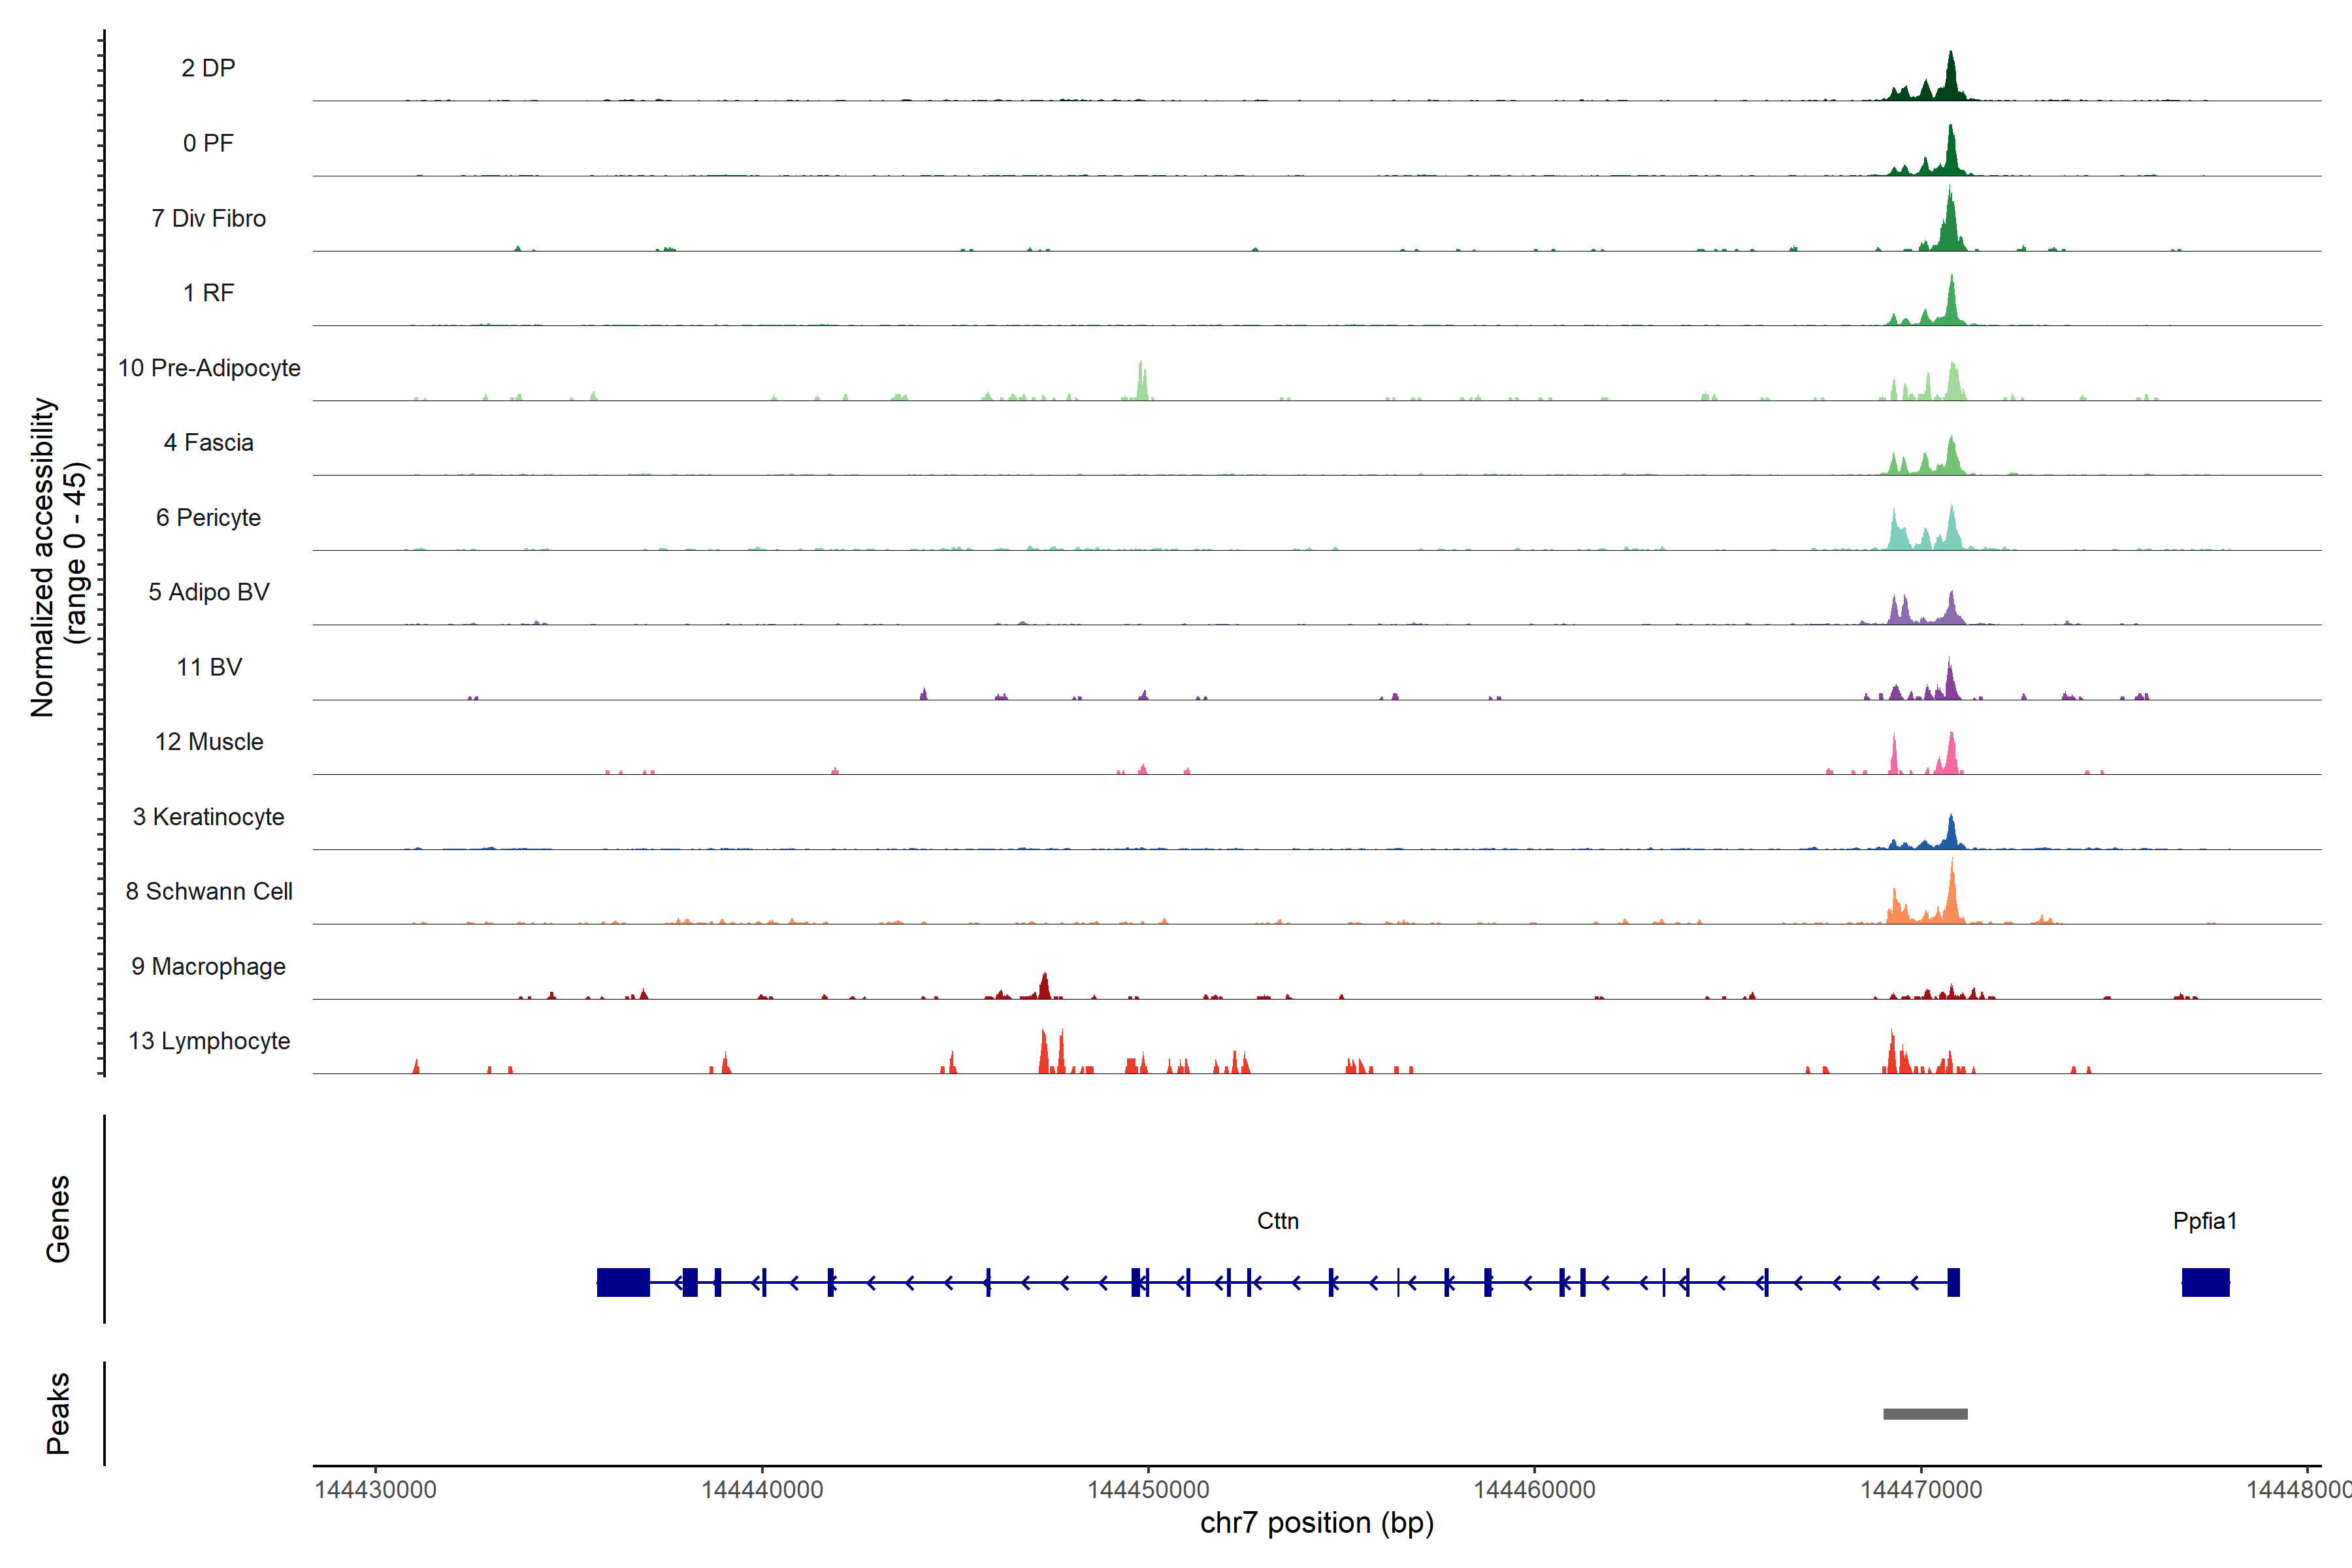
Task: Select the 6 Pericyte track label
Action: point(208,517)
